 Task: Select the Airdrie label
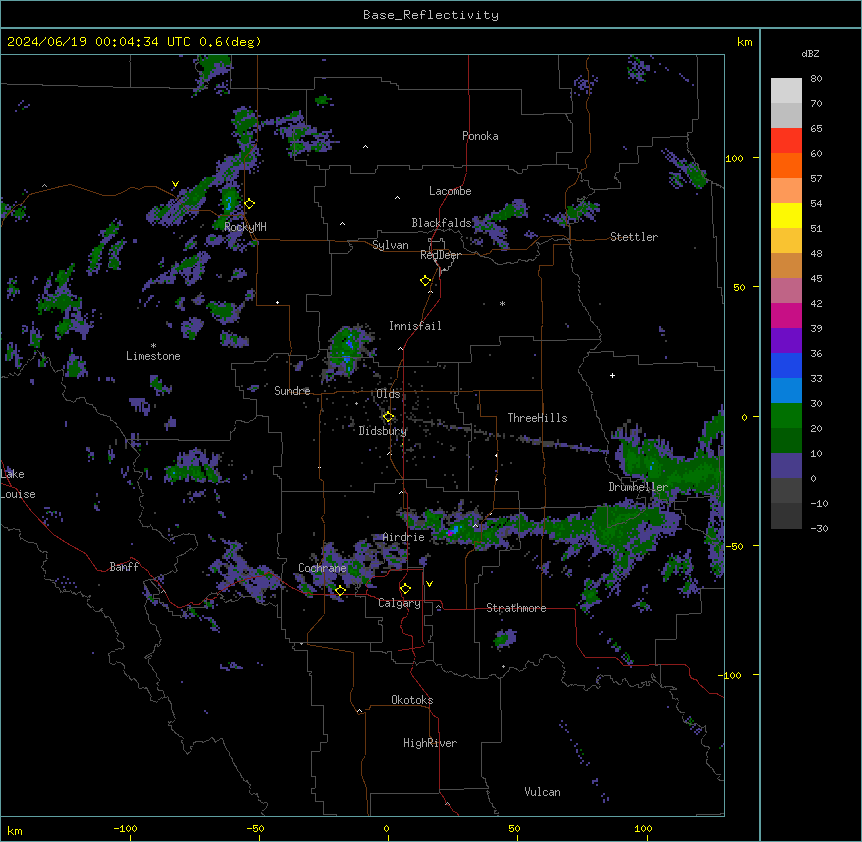tap(404, 537)
